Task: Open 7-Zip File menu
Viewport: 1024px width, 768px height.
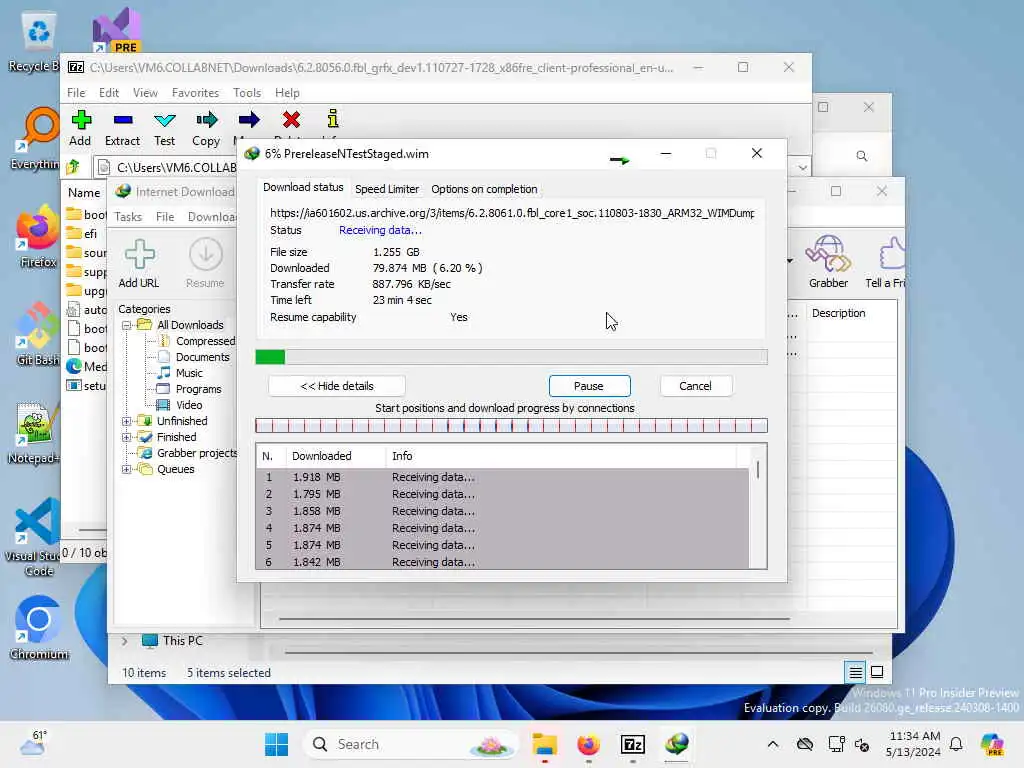Action: 76,93
